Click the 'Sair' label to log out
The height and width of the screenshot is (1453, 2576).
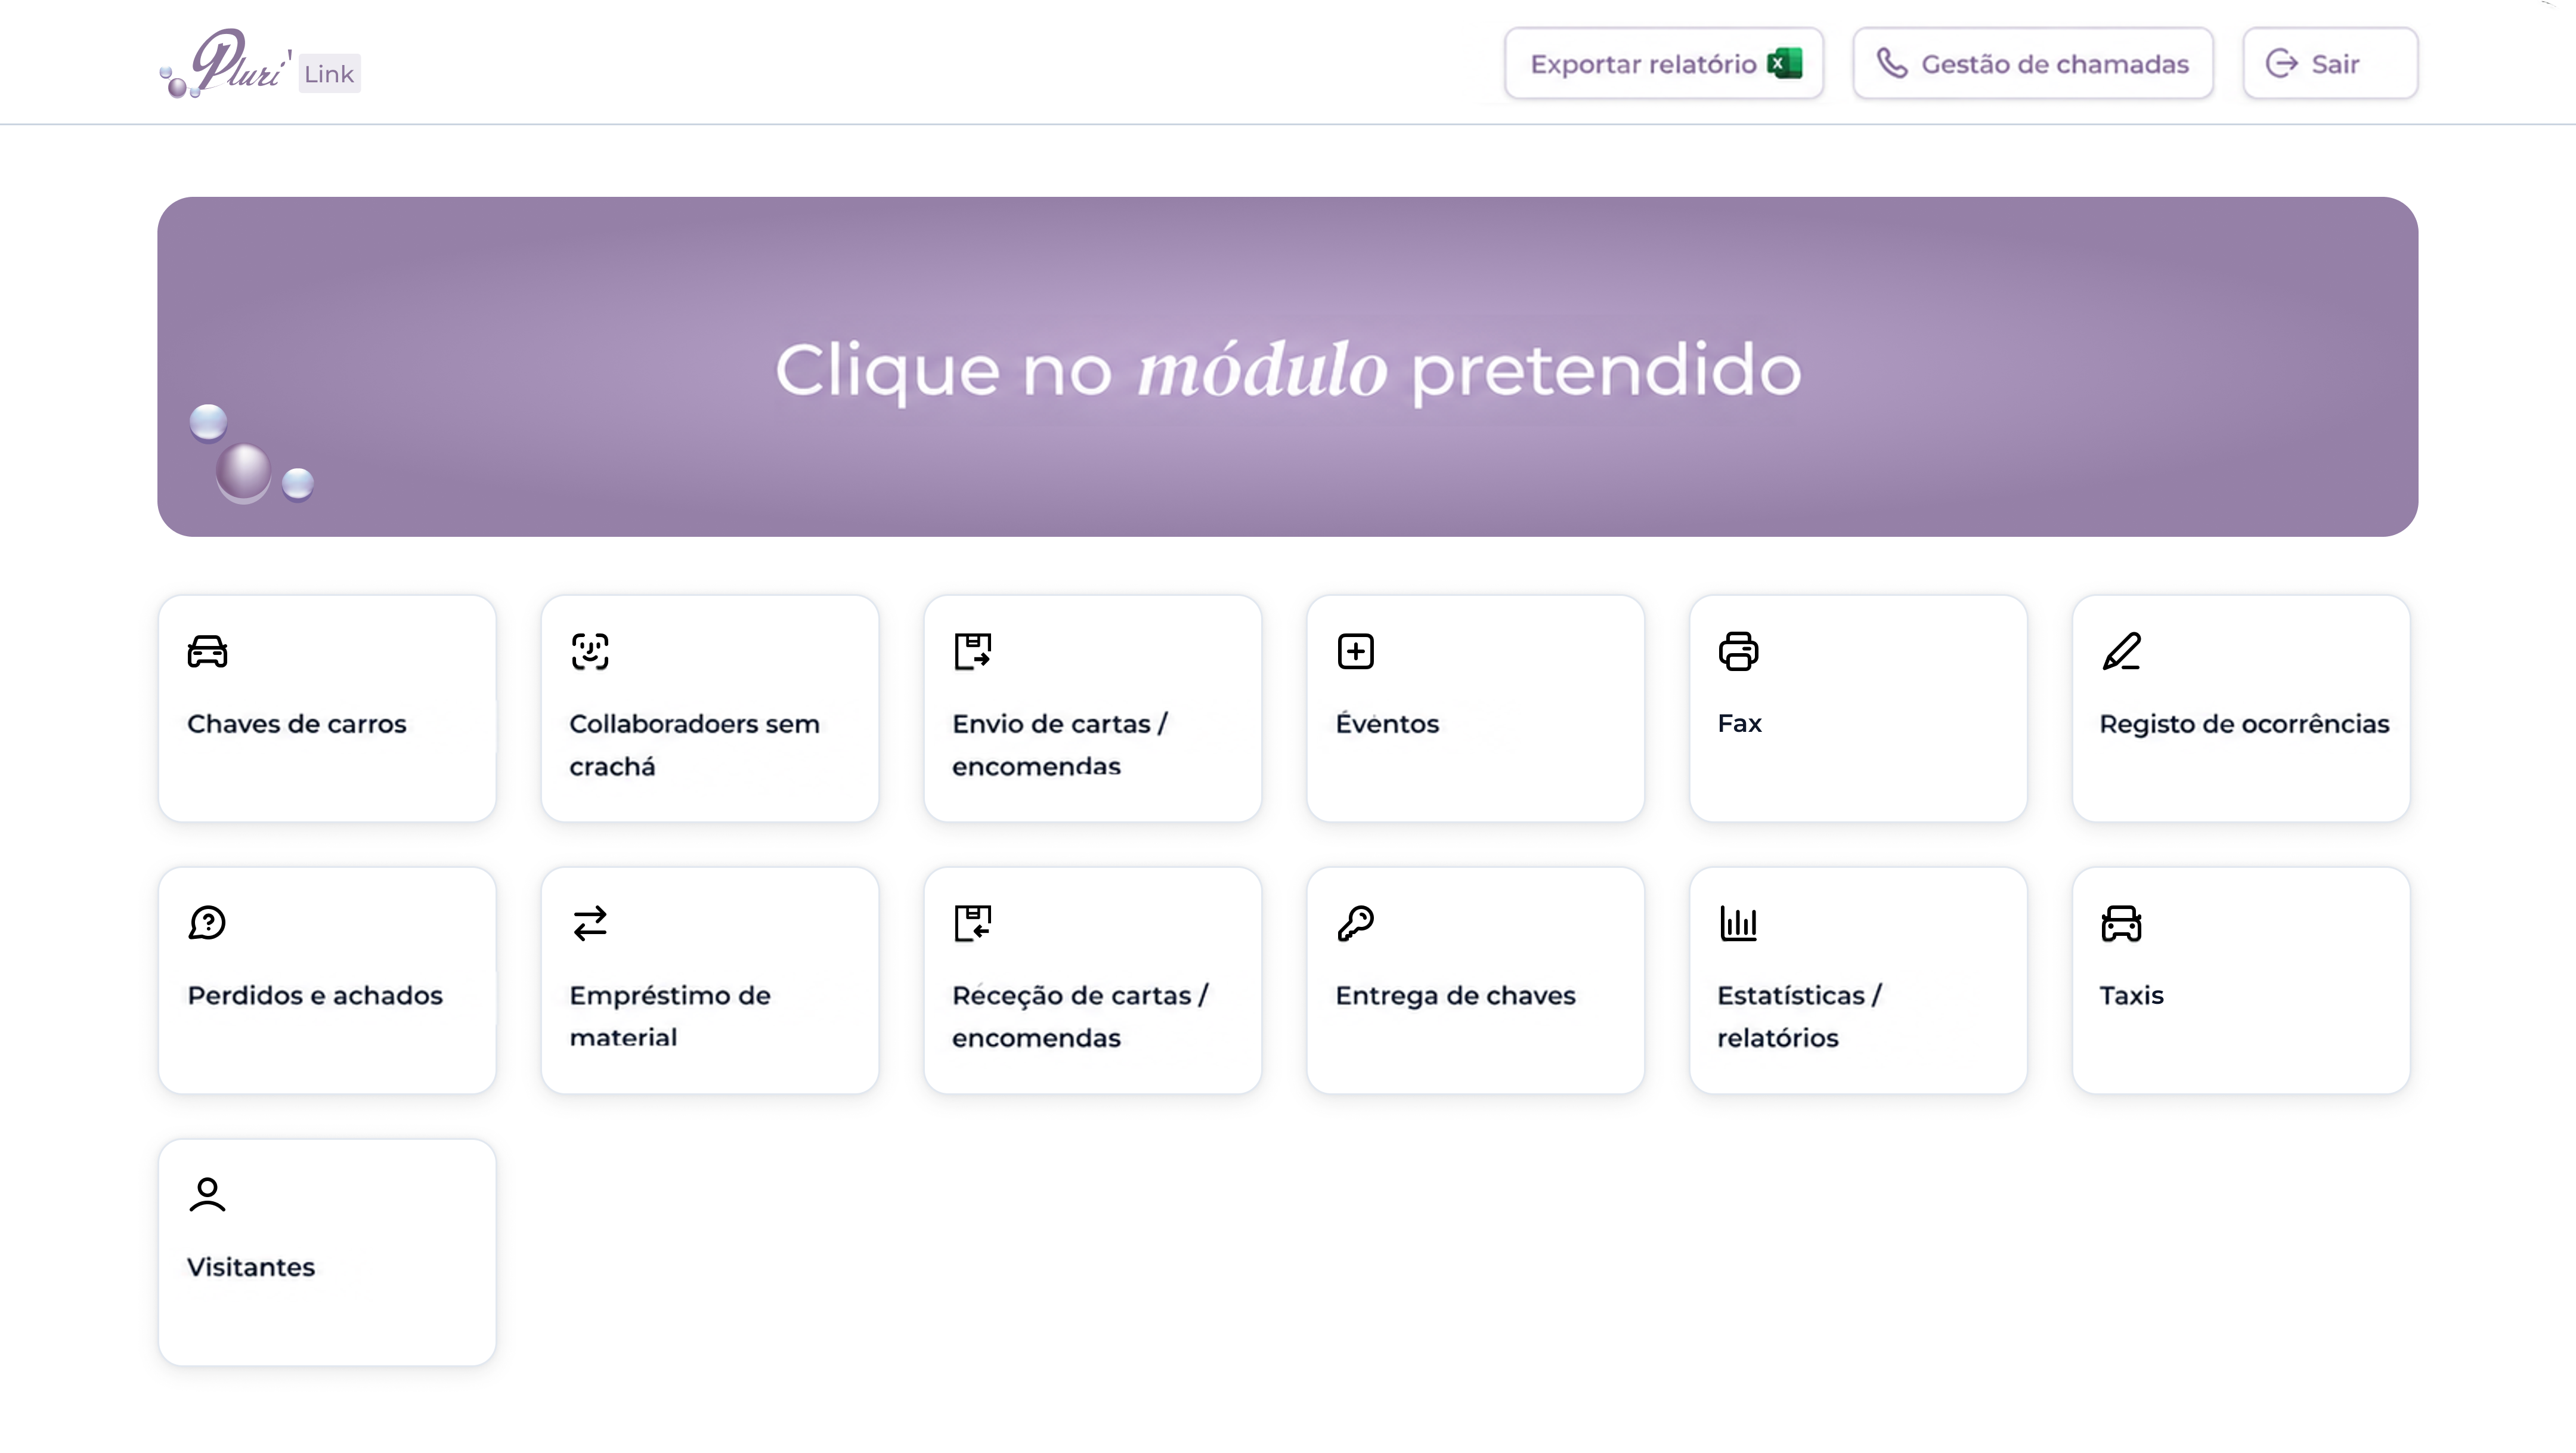tap(2335, 64)
